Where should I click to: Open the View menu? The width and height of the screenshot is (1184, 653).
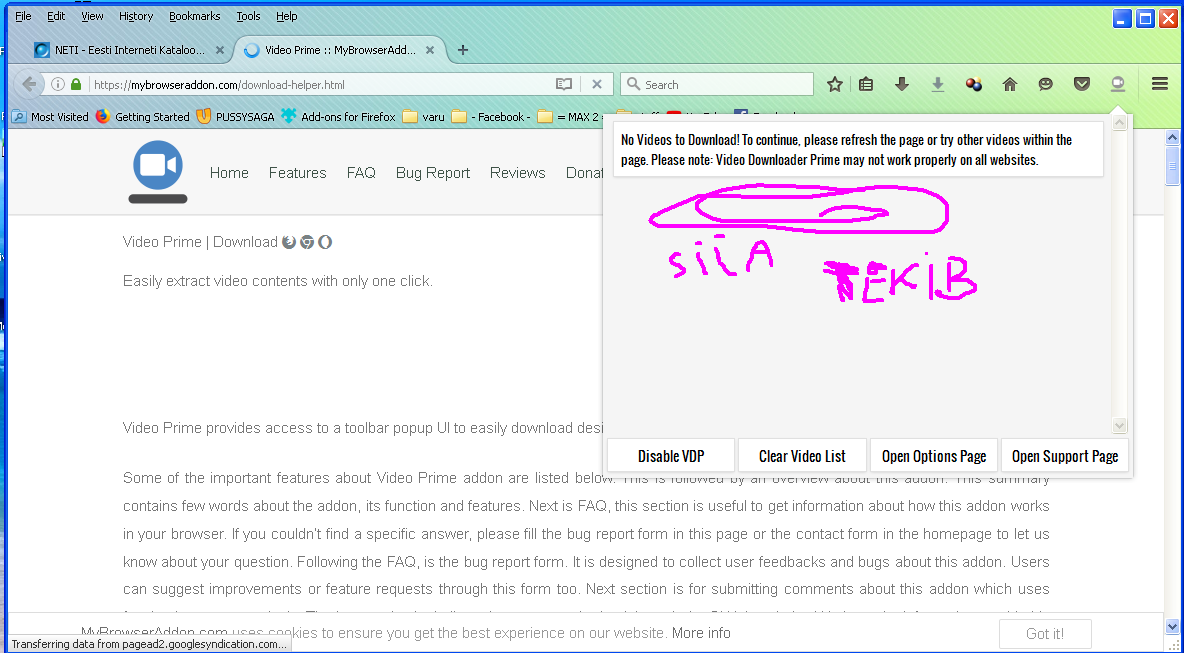pos(92,16)
